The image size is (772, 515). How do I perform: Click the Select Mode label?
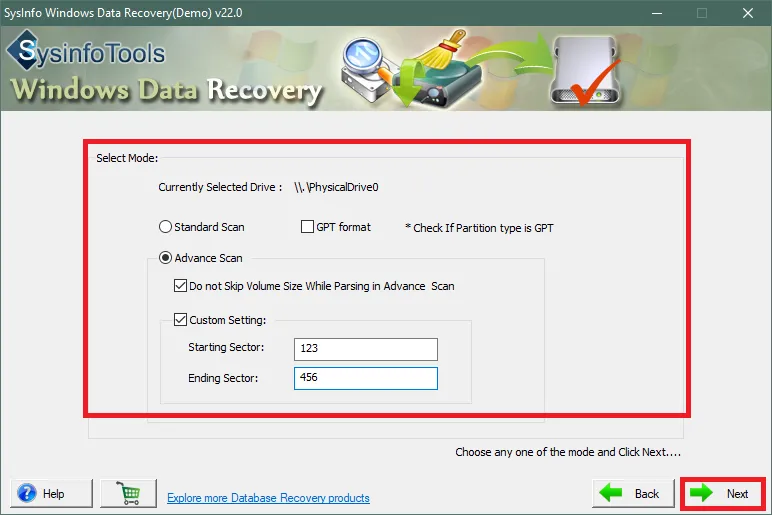(x=127, y=158)
